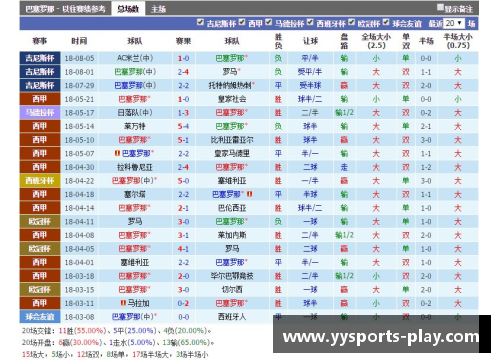This screenshot has width=500, height=362.
Task: Click the 让球 column header
Action: tap(310, 41)
